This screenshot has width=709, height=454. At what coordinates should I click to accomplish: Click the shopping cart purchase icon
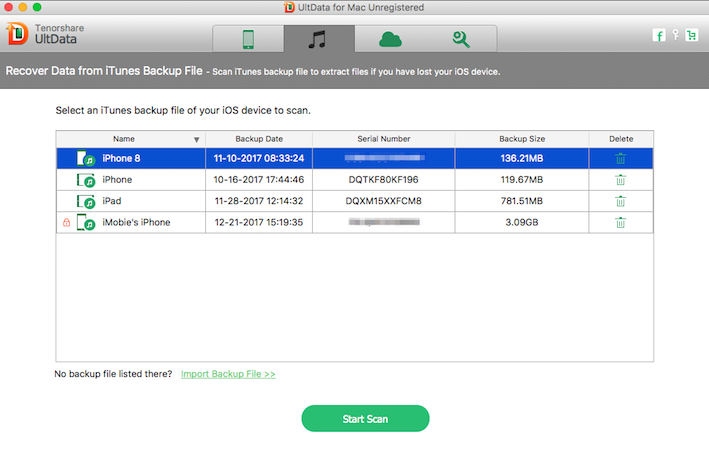(691, 35)
